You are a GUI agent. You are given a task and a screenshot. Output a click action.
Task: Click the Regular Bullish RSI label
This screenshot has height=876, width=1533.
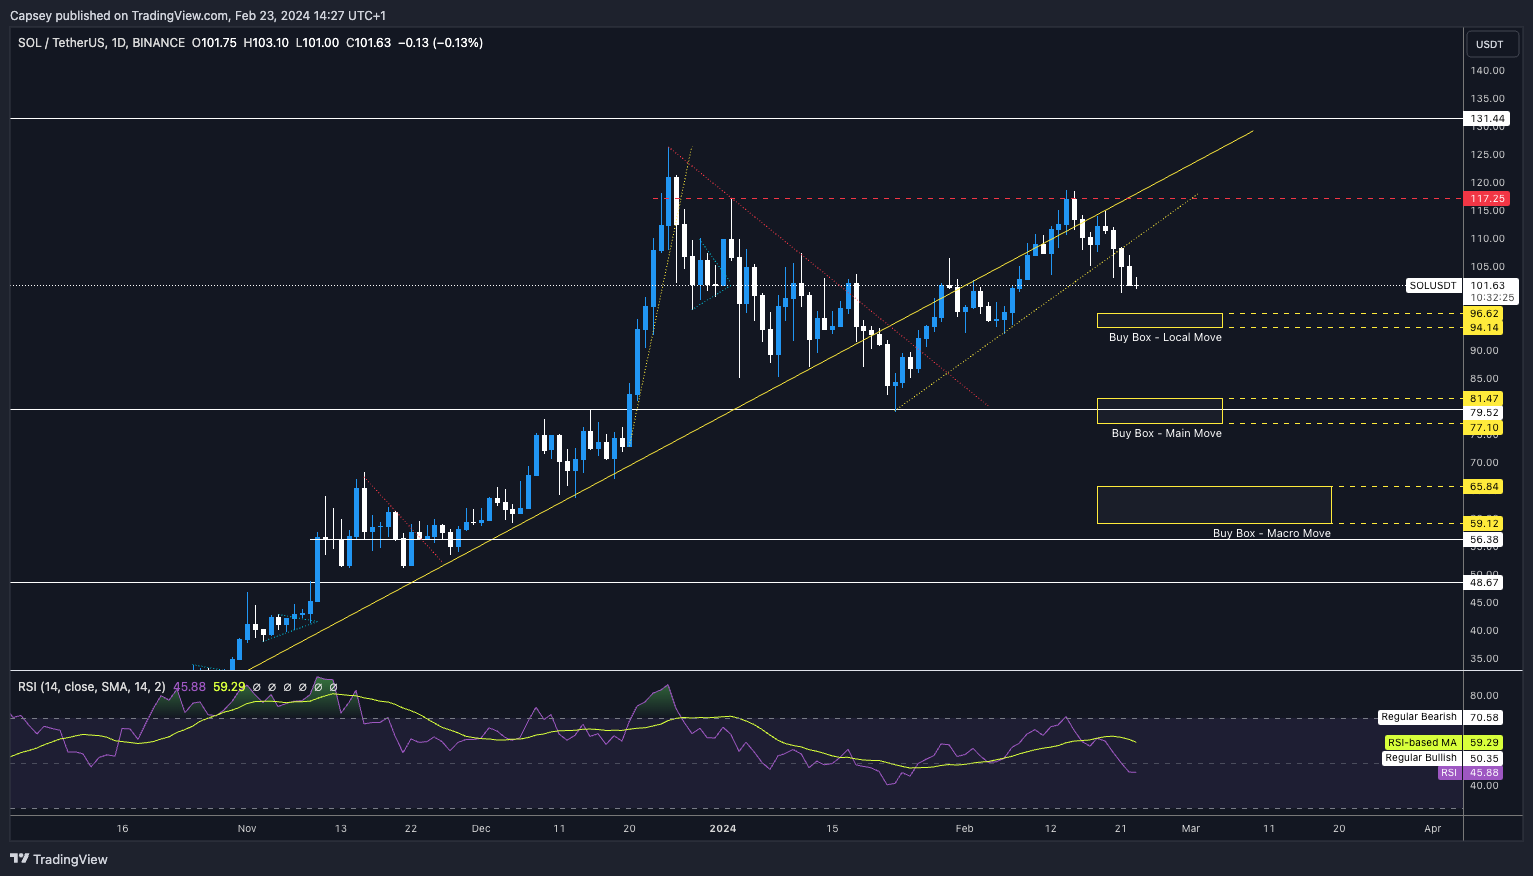pyautogui.click(x=1420, y=758)
